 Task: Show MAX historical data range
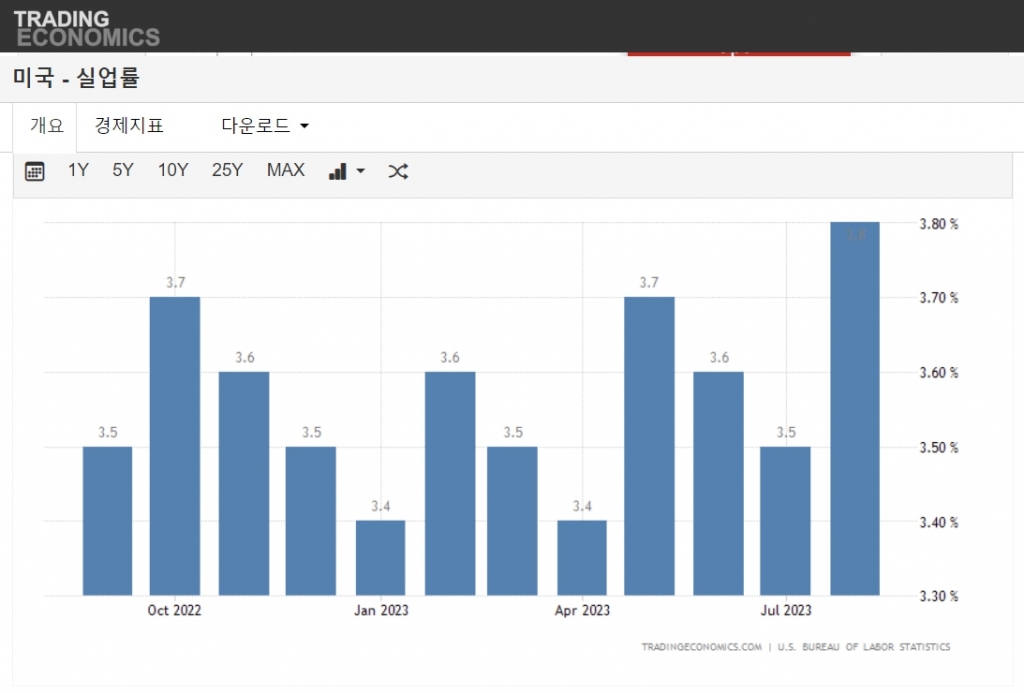click(x=285, y=170)
